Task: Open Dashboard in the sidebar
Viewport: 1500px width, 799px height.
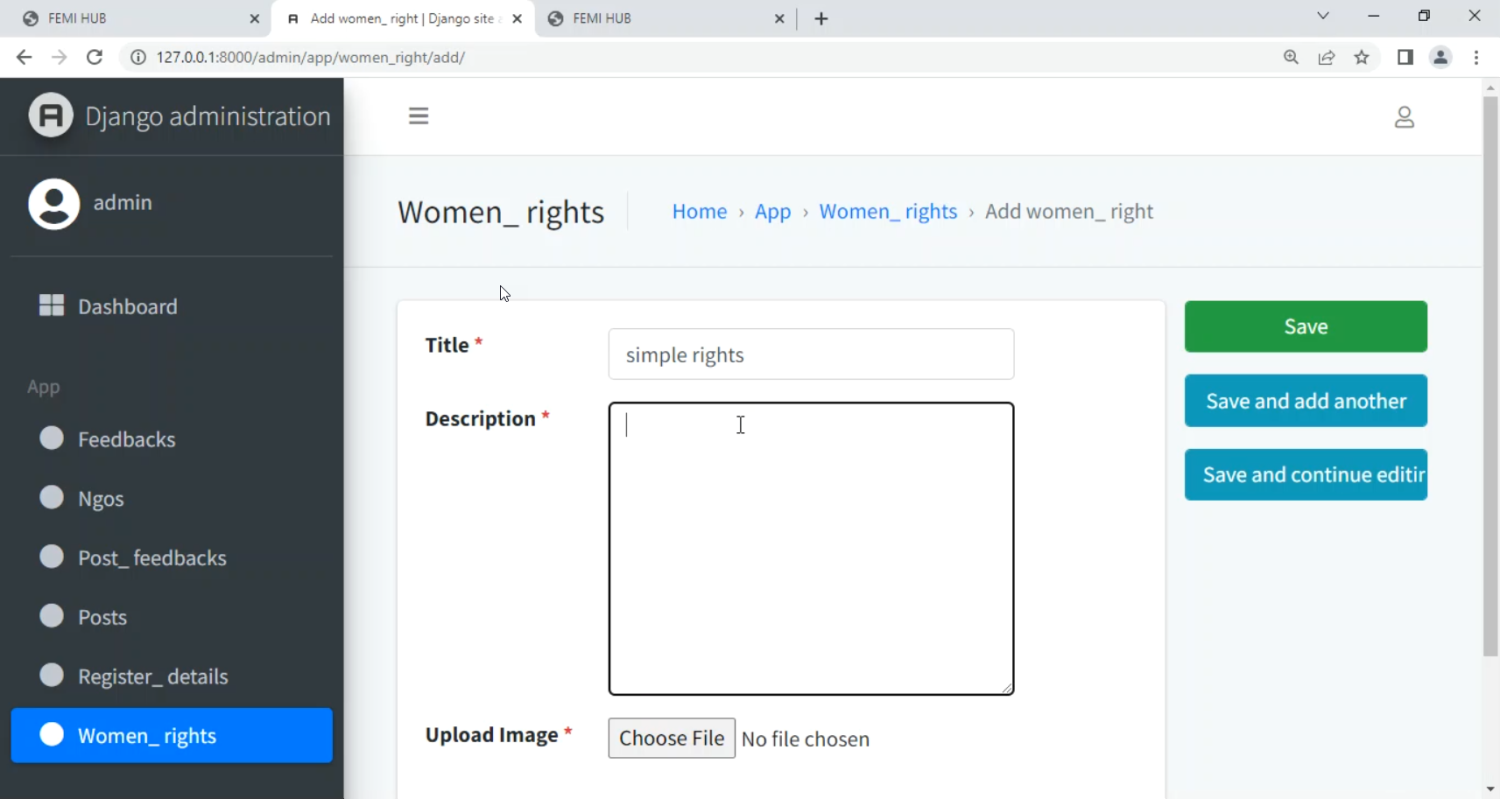Action: click(x=127, y=307)
